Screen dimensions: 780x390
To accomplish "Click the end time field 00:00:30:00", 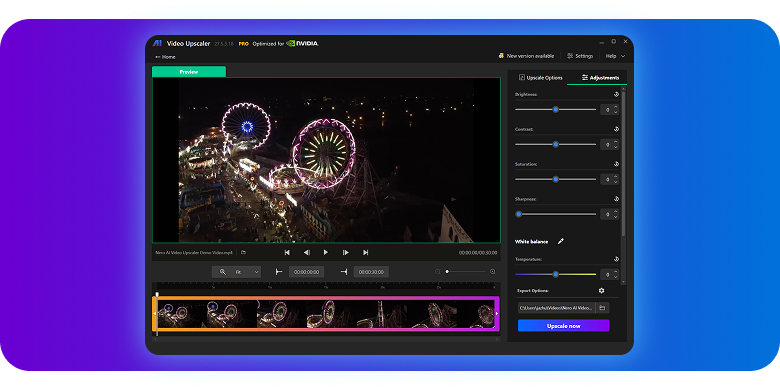I will pos(372,272).
